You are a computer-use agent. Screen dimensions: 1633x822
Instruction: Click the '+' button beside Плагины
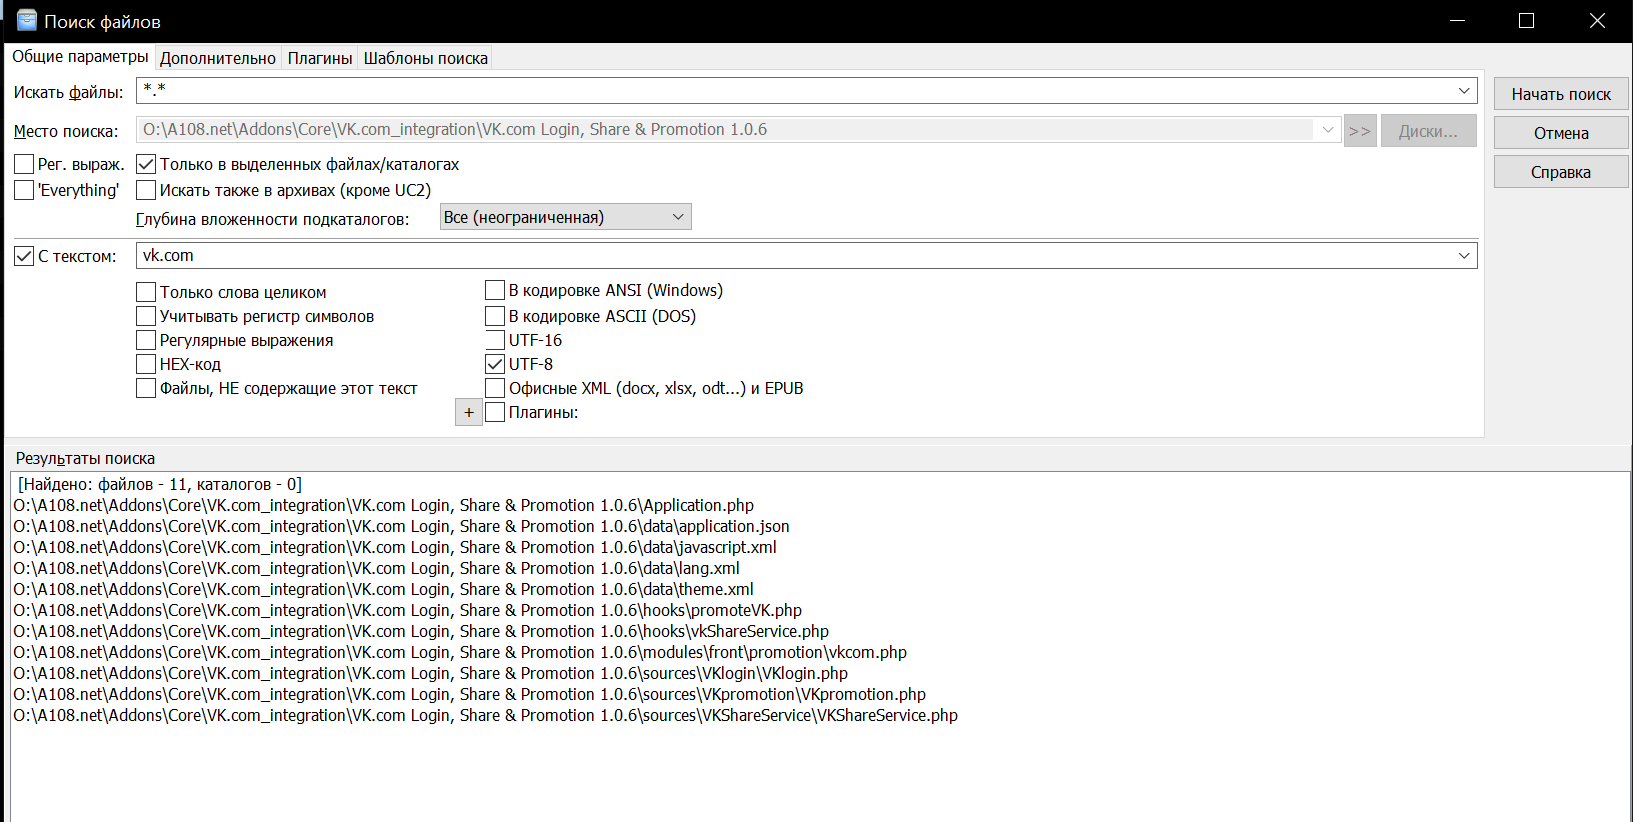coord(469,412)
